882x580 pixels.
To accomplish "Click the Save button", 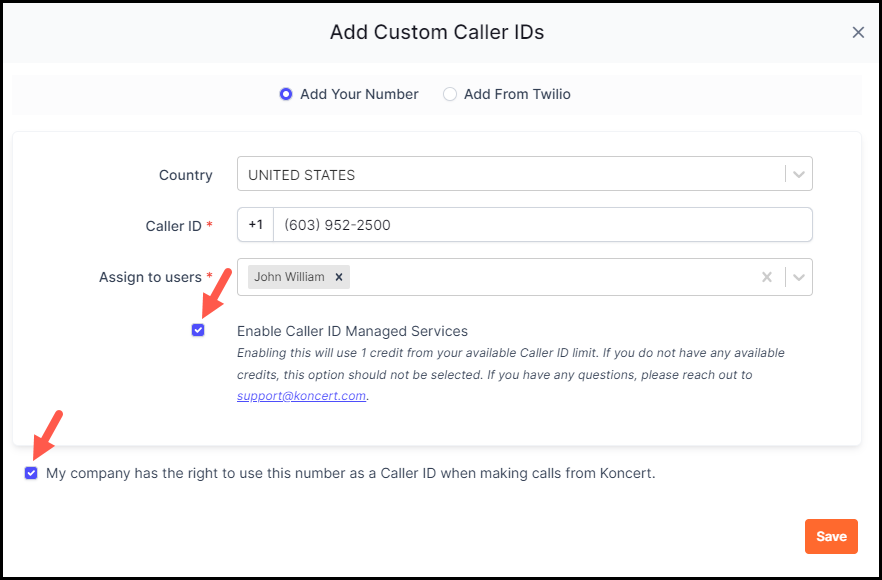I will tap(831, 536).
